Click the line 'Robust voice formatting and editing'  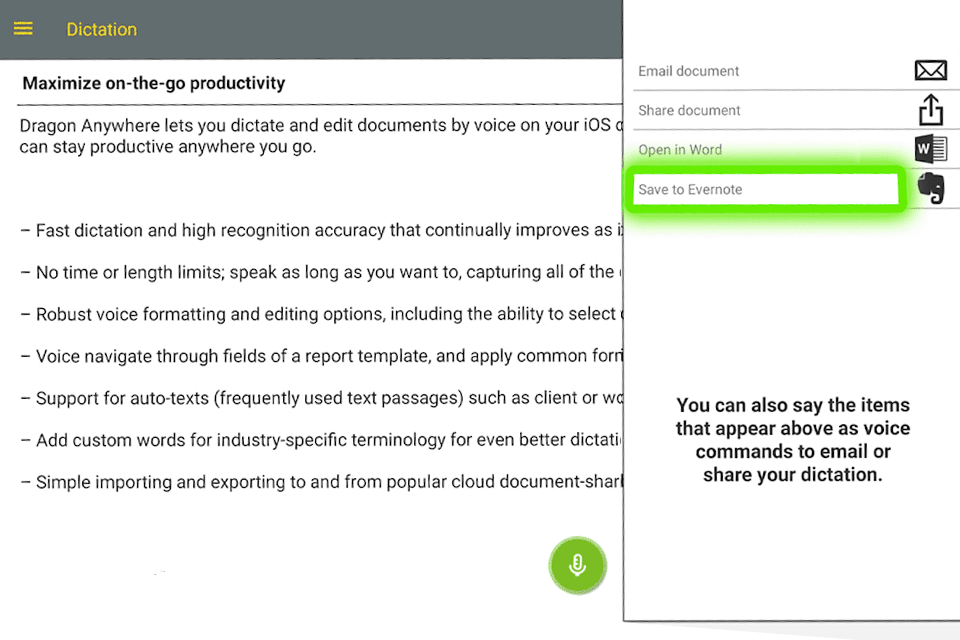321,314
